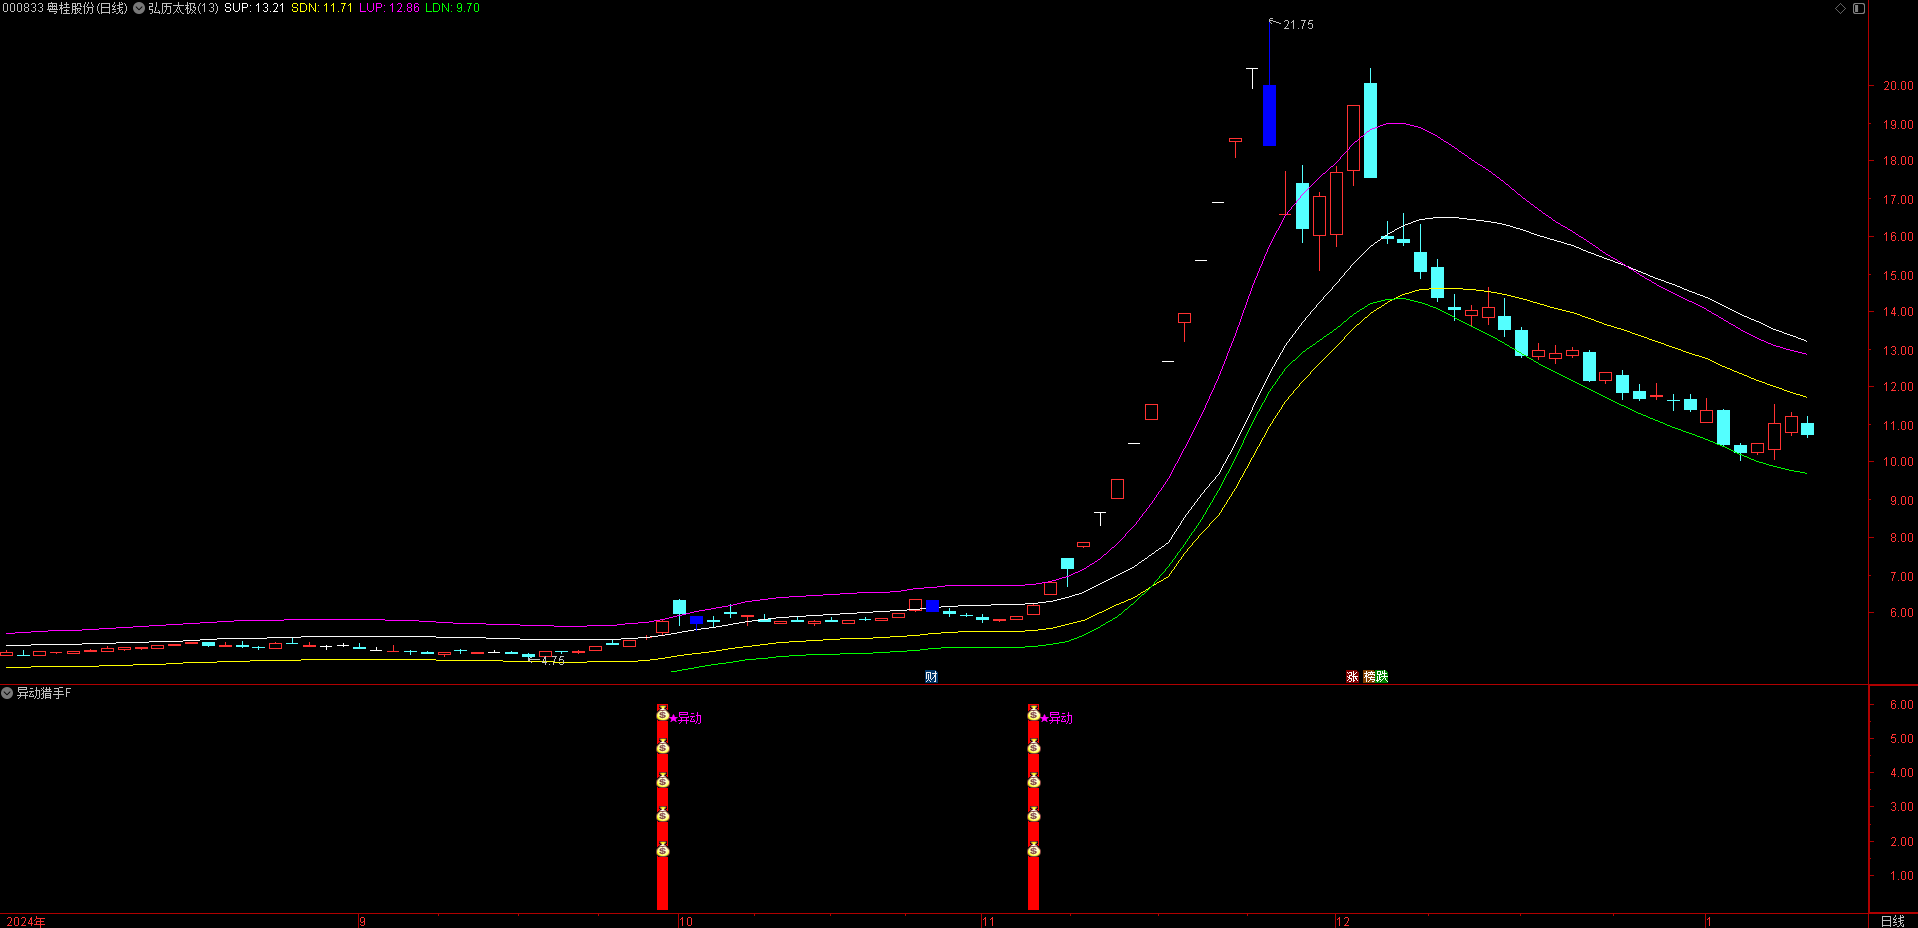
Task: Toggle the side panel layout icon
Action: tap(1858, 8)
